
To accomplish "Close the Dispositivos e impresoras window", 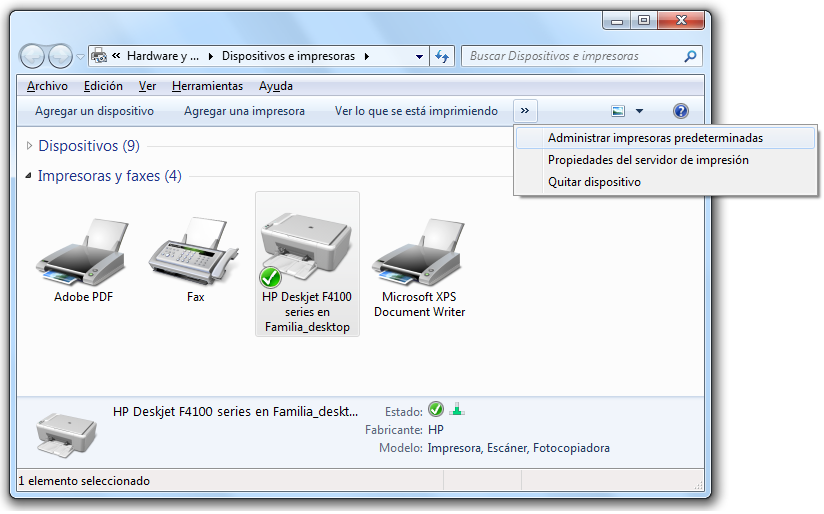I will [681, 21].
